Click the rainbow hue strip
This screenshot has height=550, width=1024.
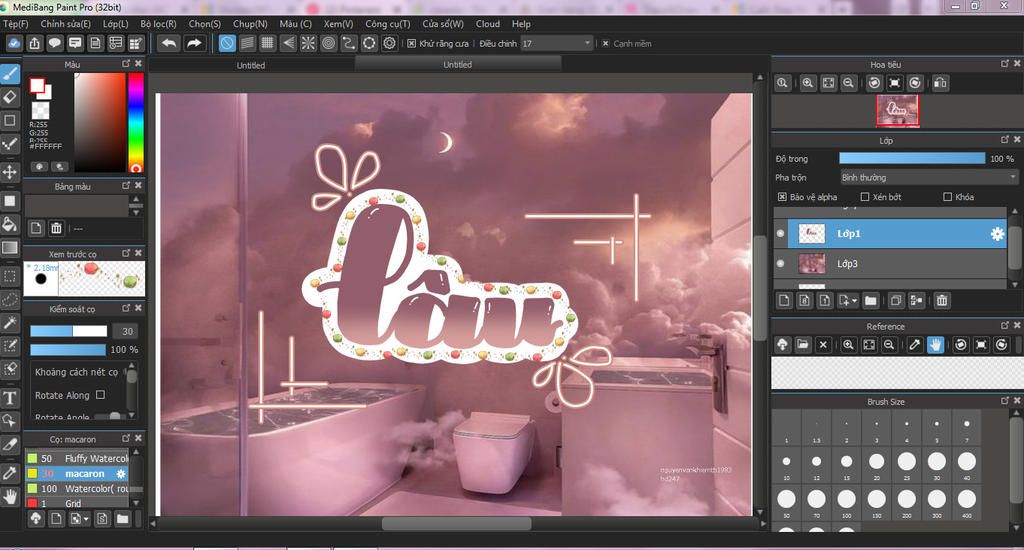(135, 122)
